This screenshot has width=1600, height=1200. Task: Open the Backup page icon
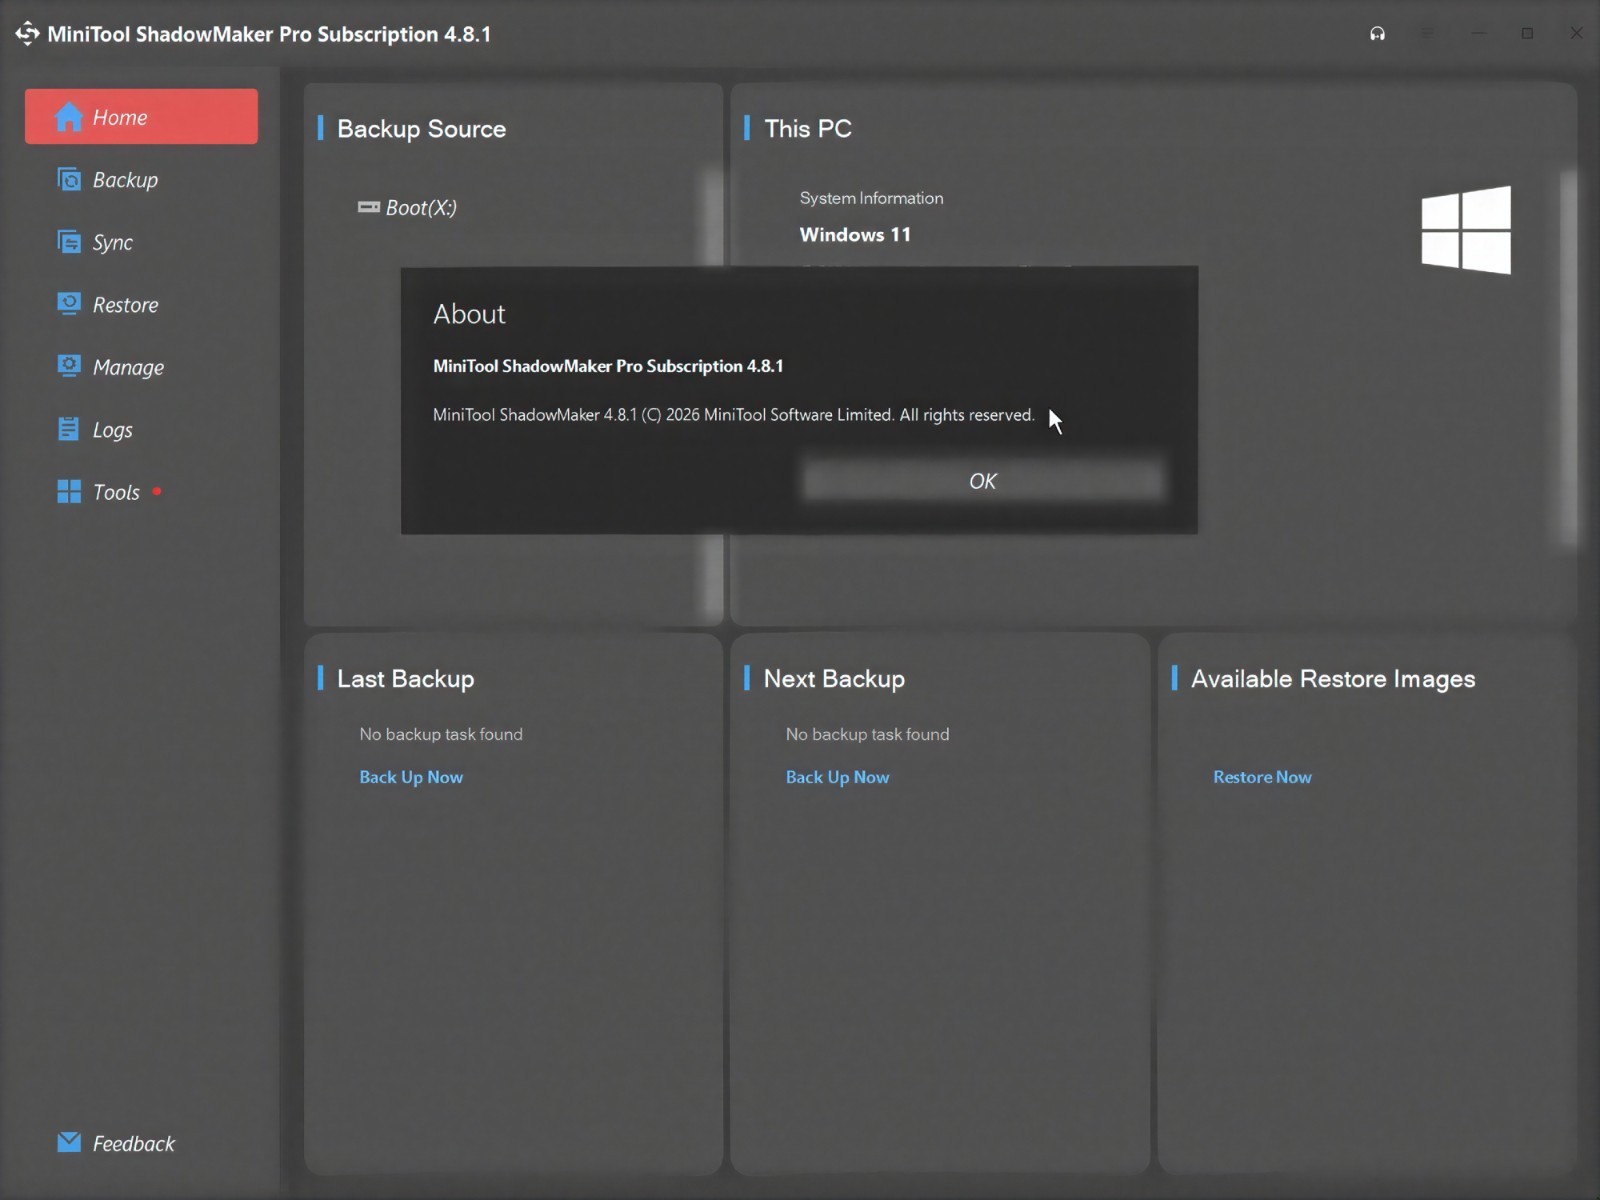pyautogui.click(x=69, y=180)
